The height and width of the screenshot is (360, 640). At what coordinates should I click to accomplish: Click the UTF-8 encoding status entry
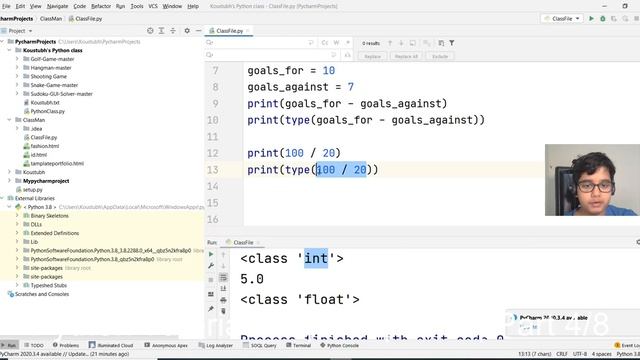point(580,354)
